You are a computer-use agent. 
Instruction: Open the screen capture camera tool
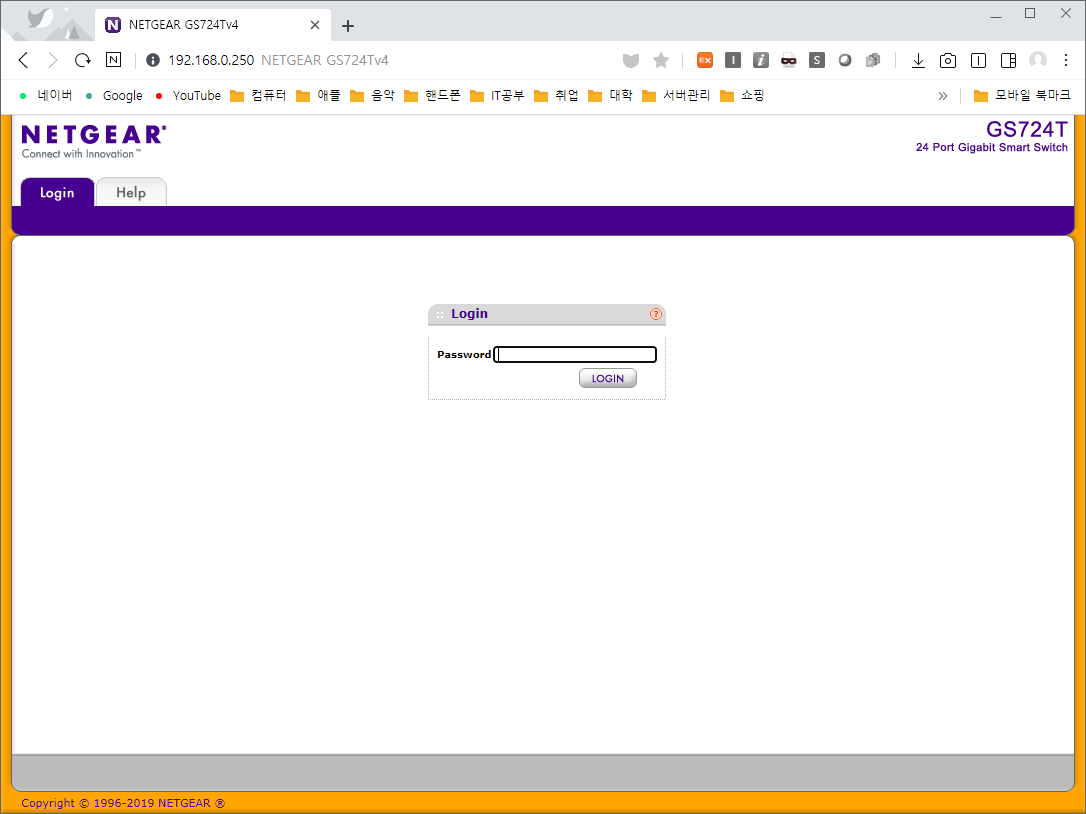(947, 61)
